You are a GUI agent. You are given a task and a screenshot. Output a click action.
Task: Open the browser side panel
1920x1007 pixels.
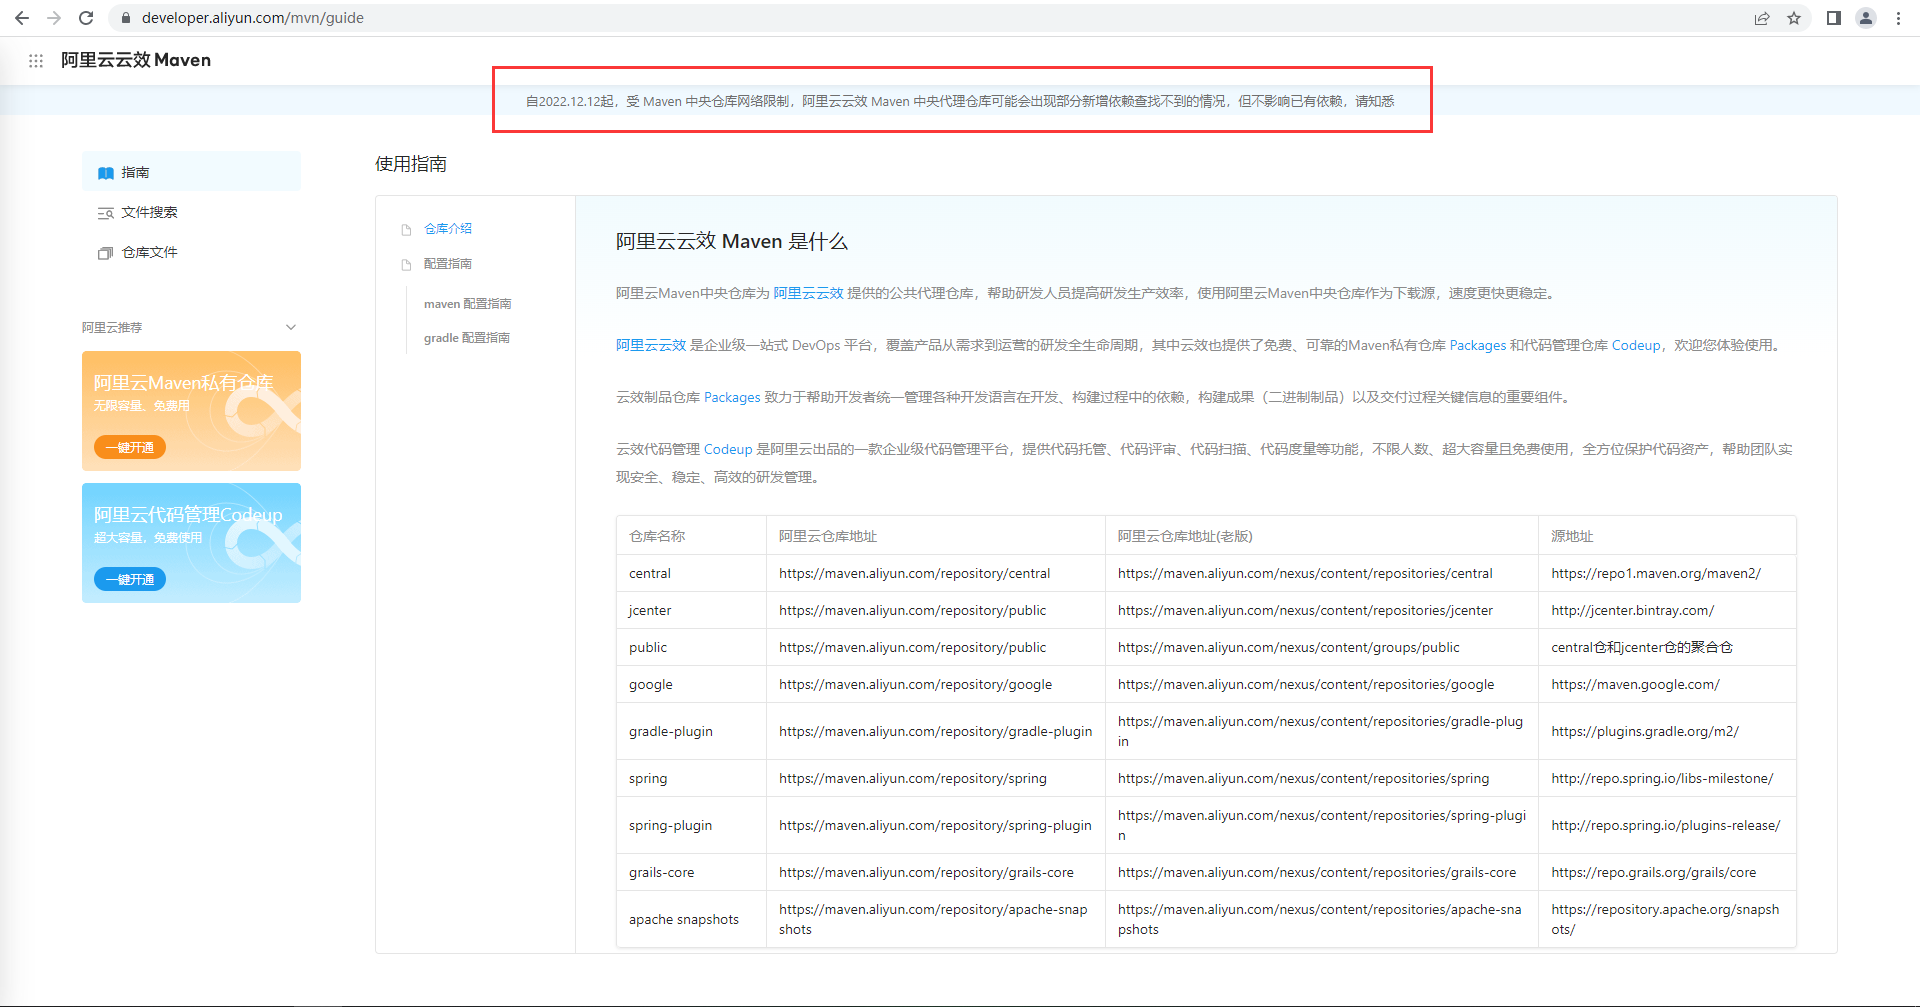pos(1834,18)
